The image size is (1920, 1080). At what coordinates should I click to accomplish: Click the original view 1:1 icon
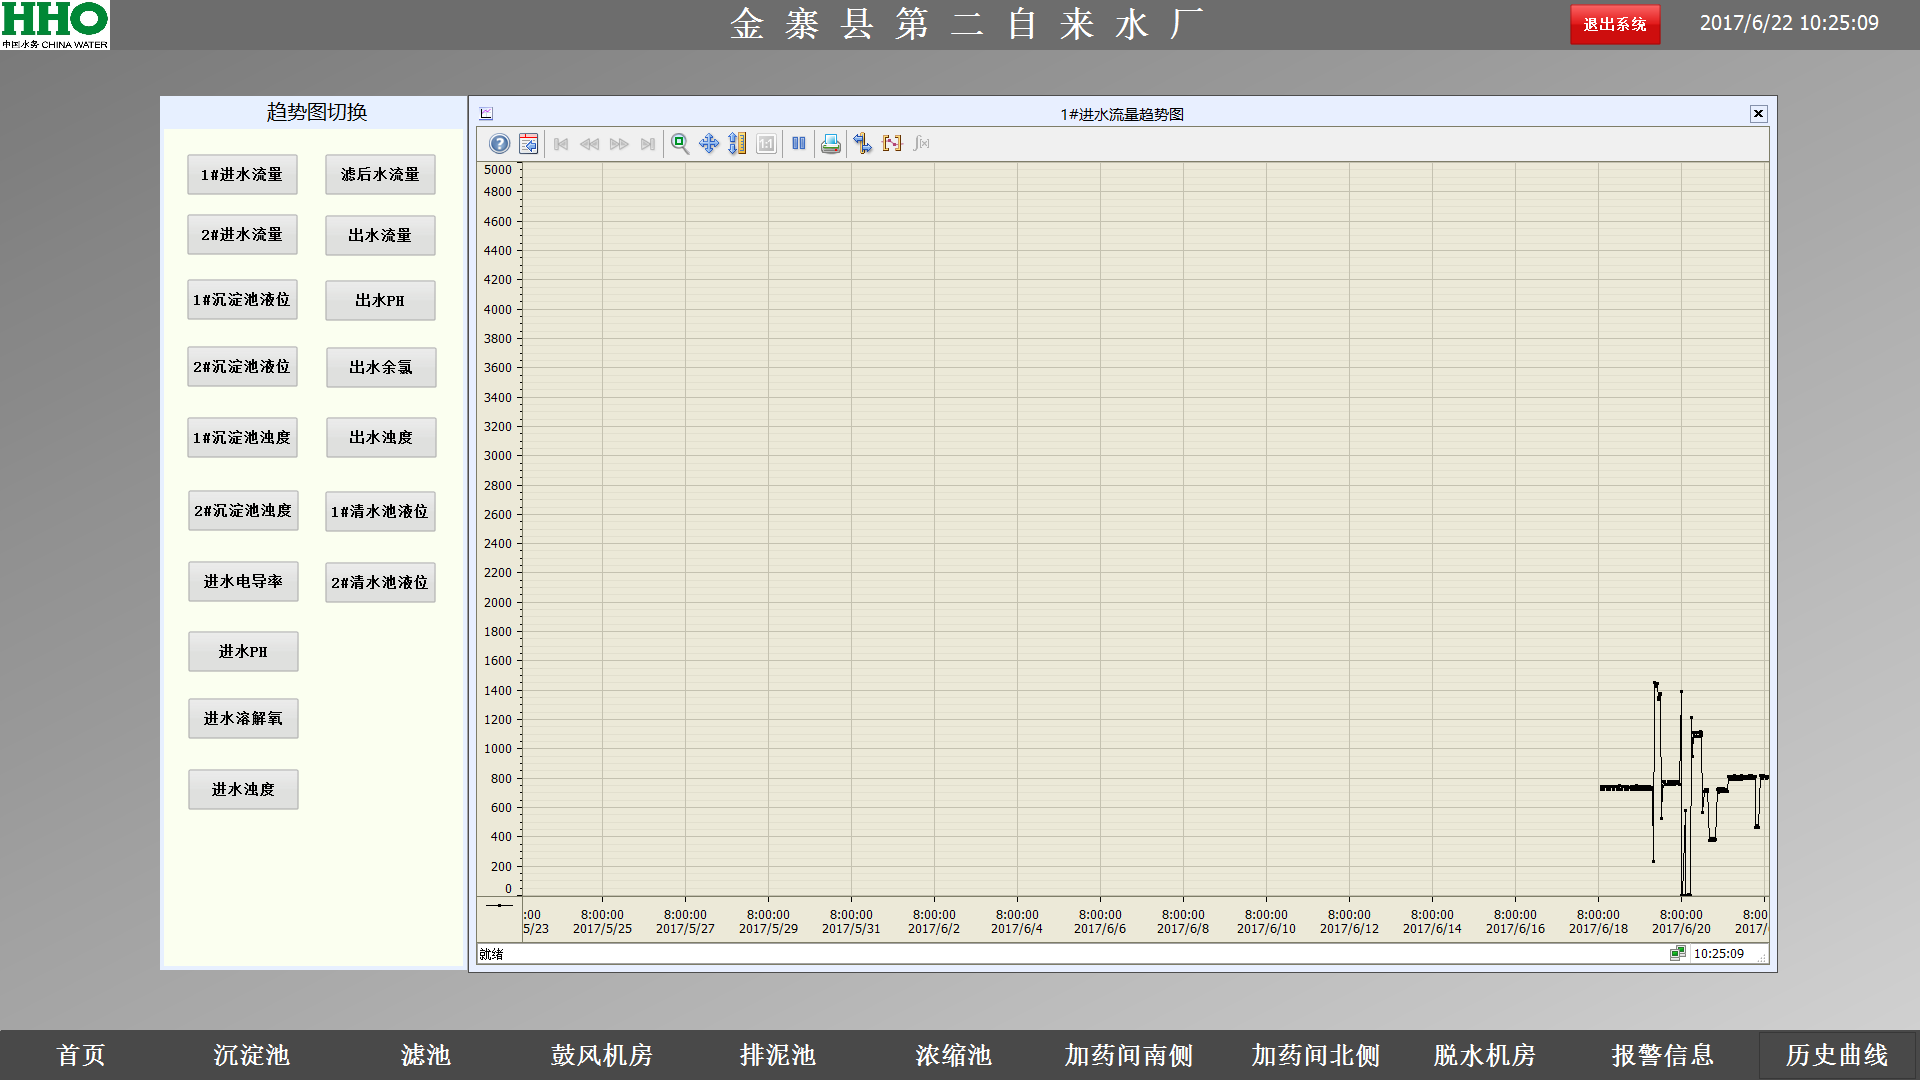(766, 144)
